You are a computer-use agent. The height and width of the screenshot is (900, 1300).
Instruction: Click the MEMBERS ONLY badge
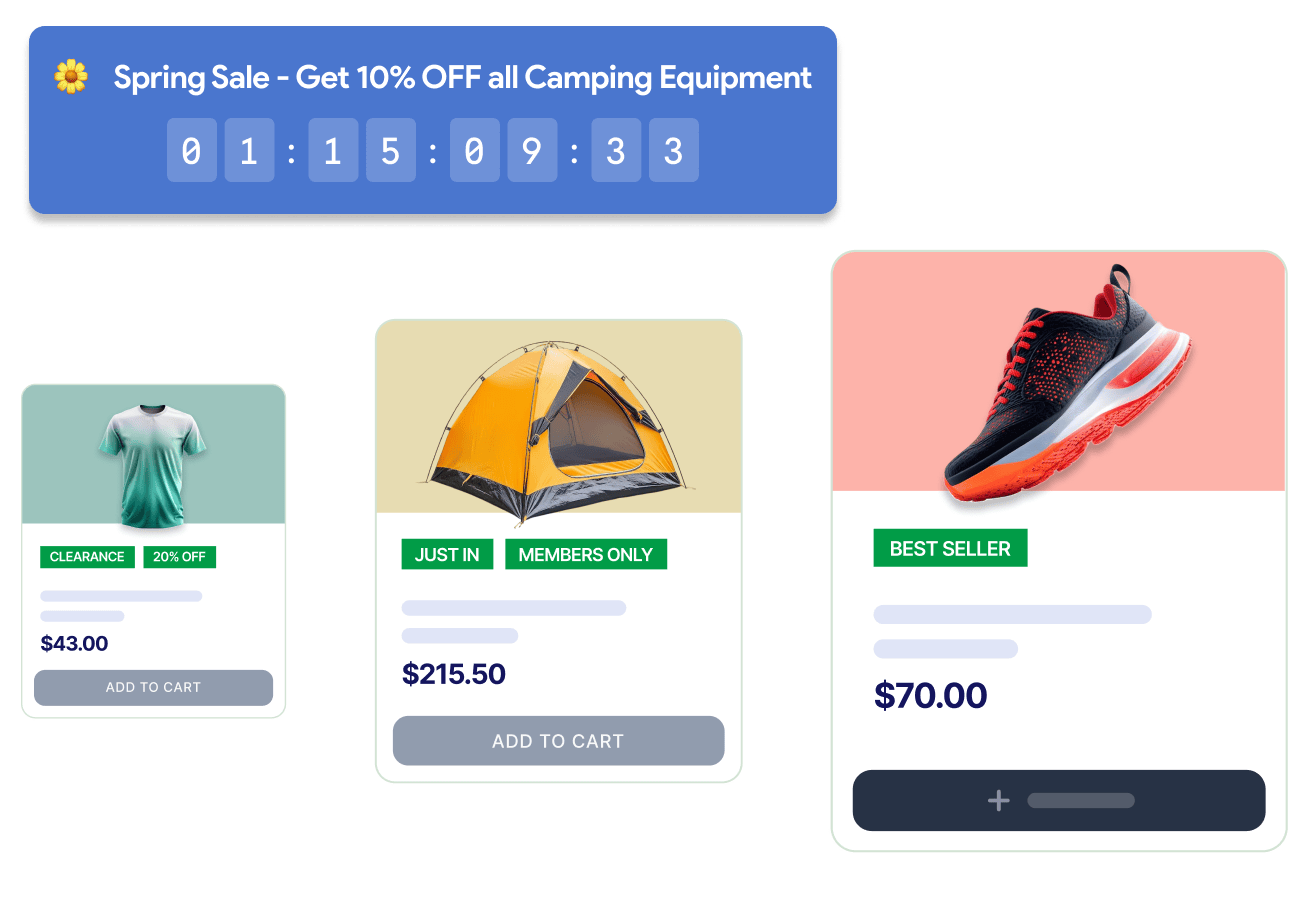[x=586, y=554]
